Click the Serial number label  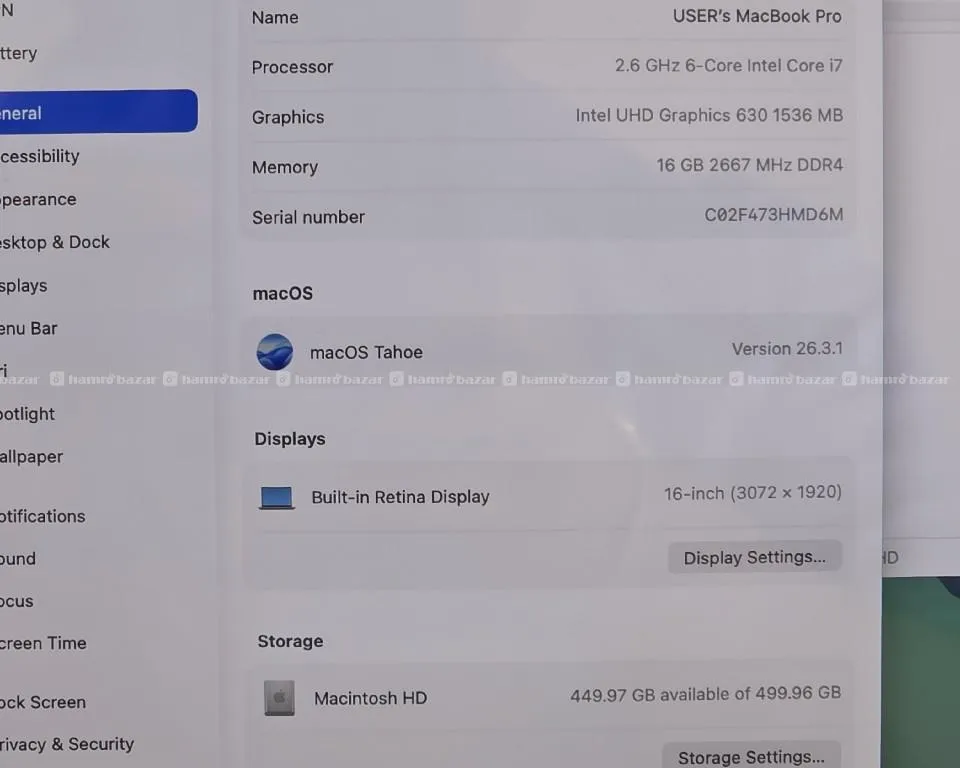point(308,217)
